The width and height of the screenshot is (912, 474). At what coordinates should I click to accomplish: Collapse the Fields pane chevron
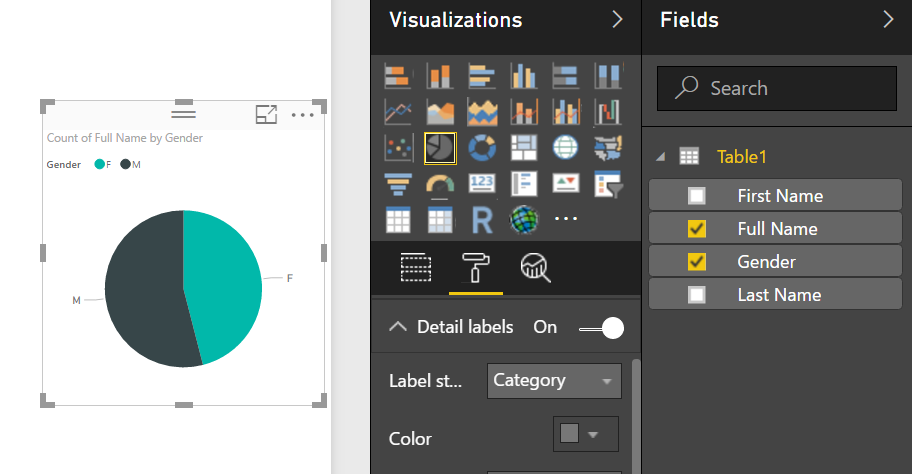888,20
